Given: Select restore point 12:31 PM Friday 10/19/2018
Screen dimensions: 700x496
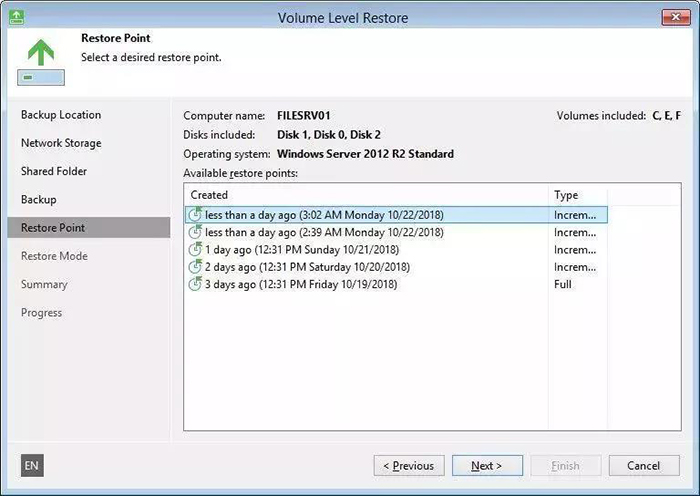Looking at the screenshot, I should click(x=396, y=284).
